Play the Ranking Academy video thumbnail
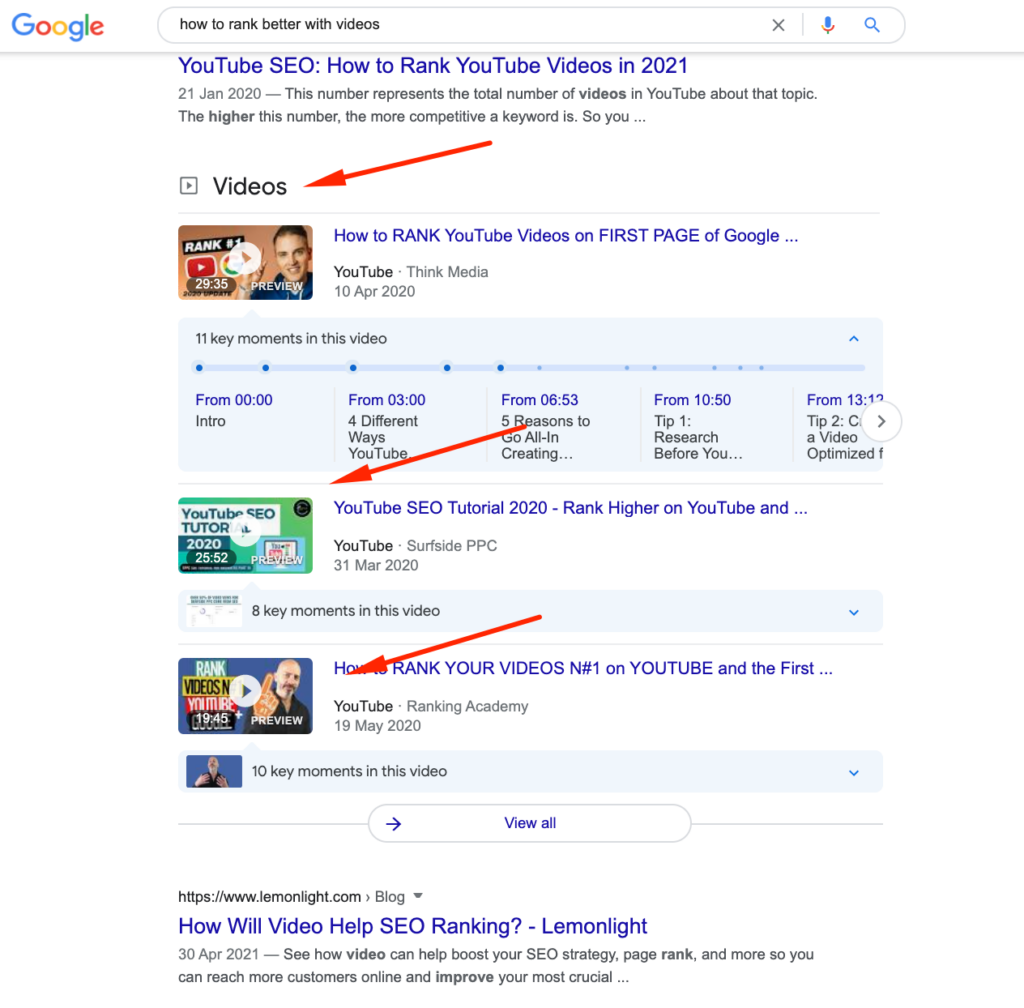This screenshot has height=1008, width=1024. click(x=245, y=695)
